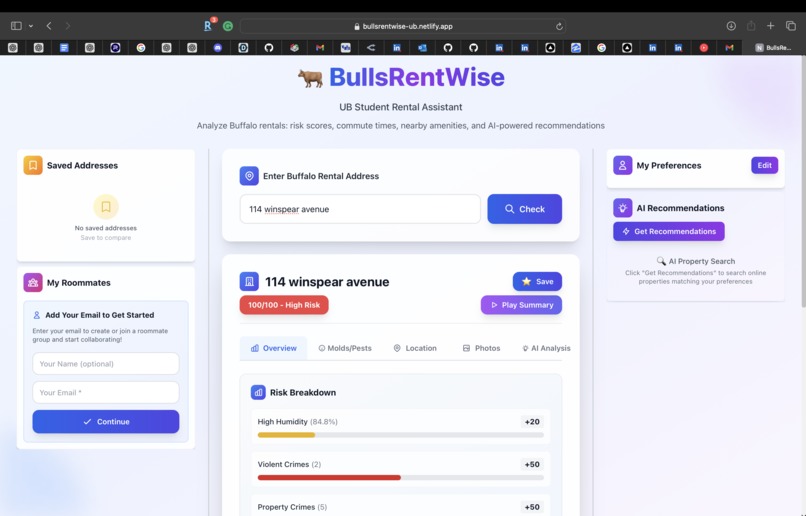
Task: Submit with the Continue button
Action: [106, 421]
